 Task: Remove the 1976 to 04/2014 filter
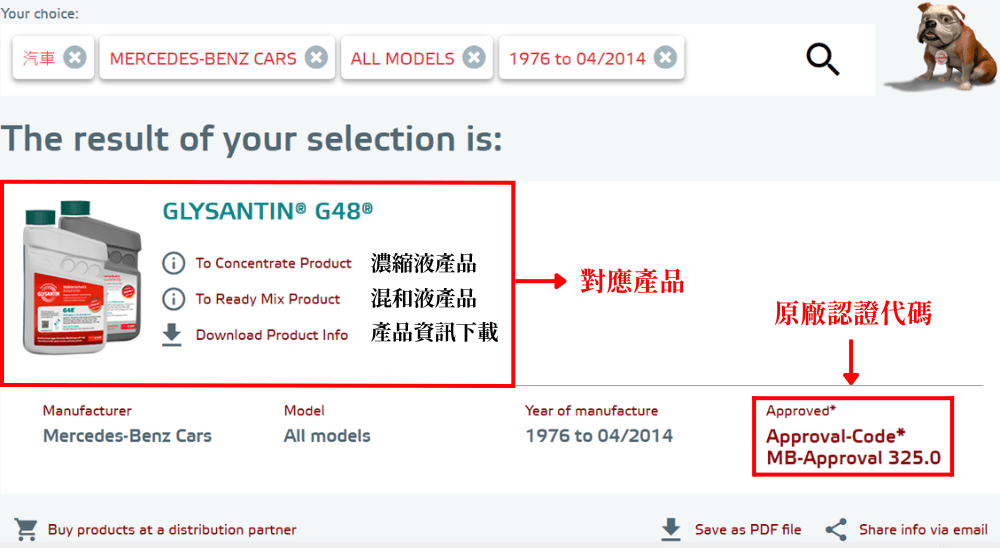point(665,58)
